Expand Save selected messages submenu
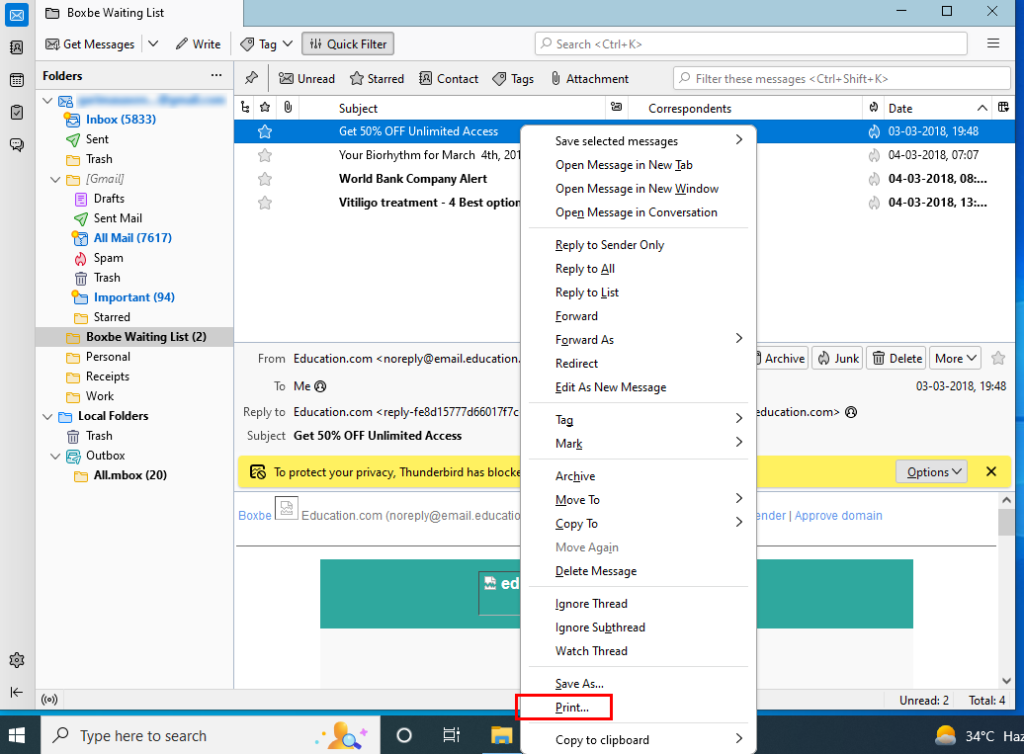The height and width of the screenshot is (754, 1024). pos(637,141)
